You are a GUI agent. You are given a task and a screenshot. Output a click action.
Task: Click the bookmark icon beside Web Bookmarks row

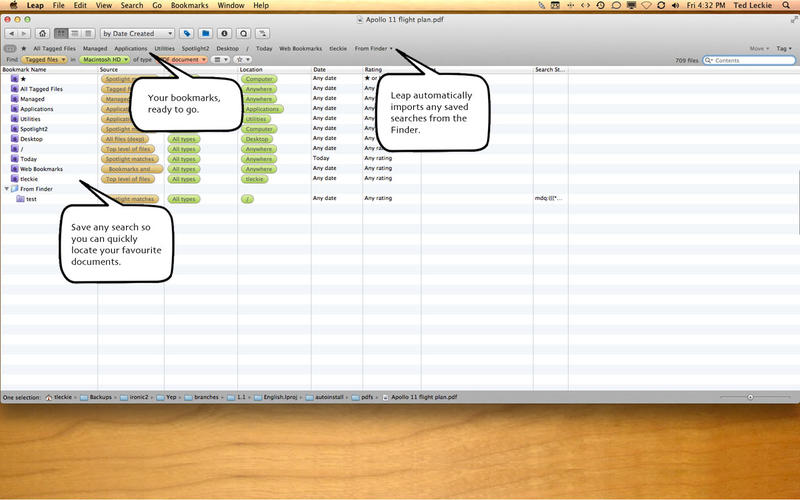[x=14, y=169]
